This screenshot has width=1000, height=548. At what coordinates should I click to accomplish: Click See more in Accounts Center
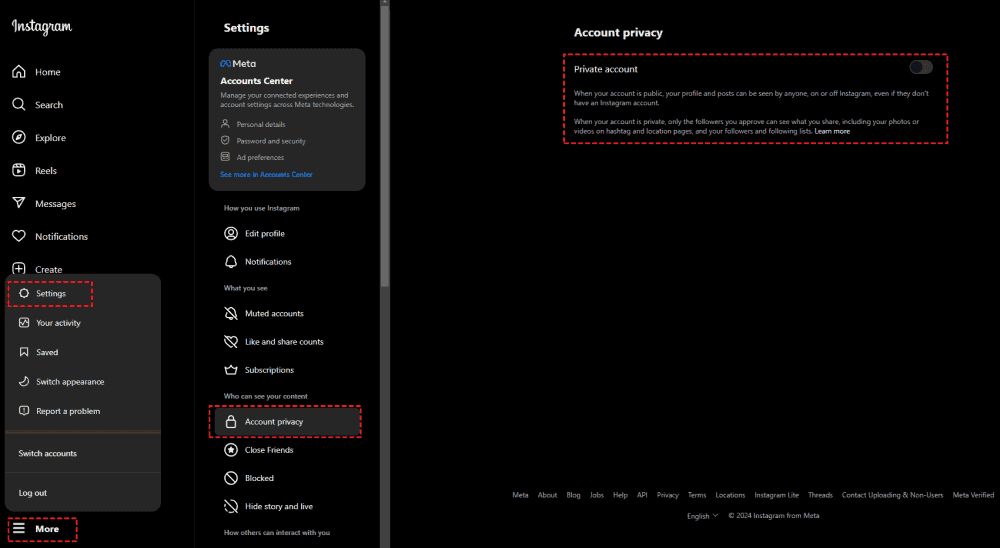266,174
